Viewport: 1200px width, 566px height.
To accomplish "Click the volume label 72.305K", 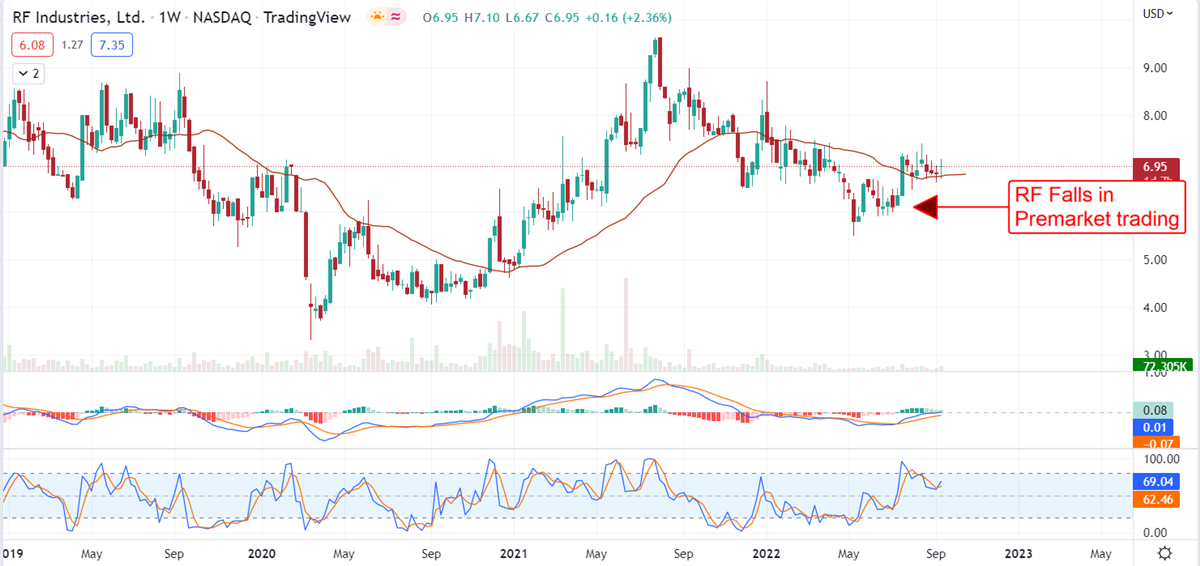I will 1163,366.
